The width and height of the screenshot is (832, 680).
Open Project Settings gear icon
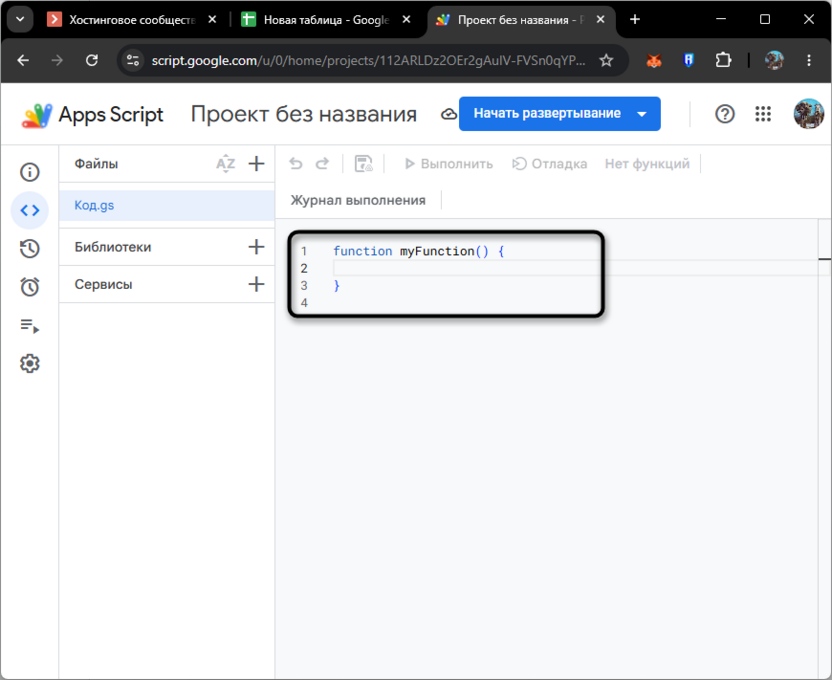point(30,363)
